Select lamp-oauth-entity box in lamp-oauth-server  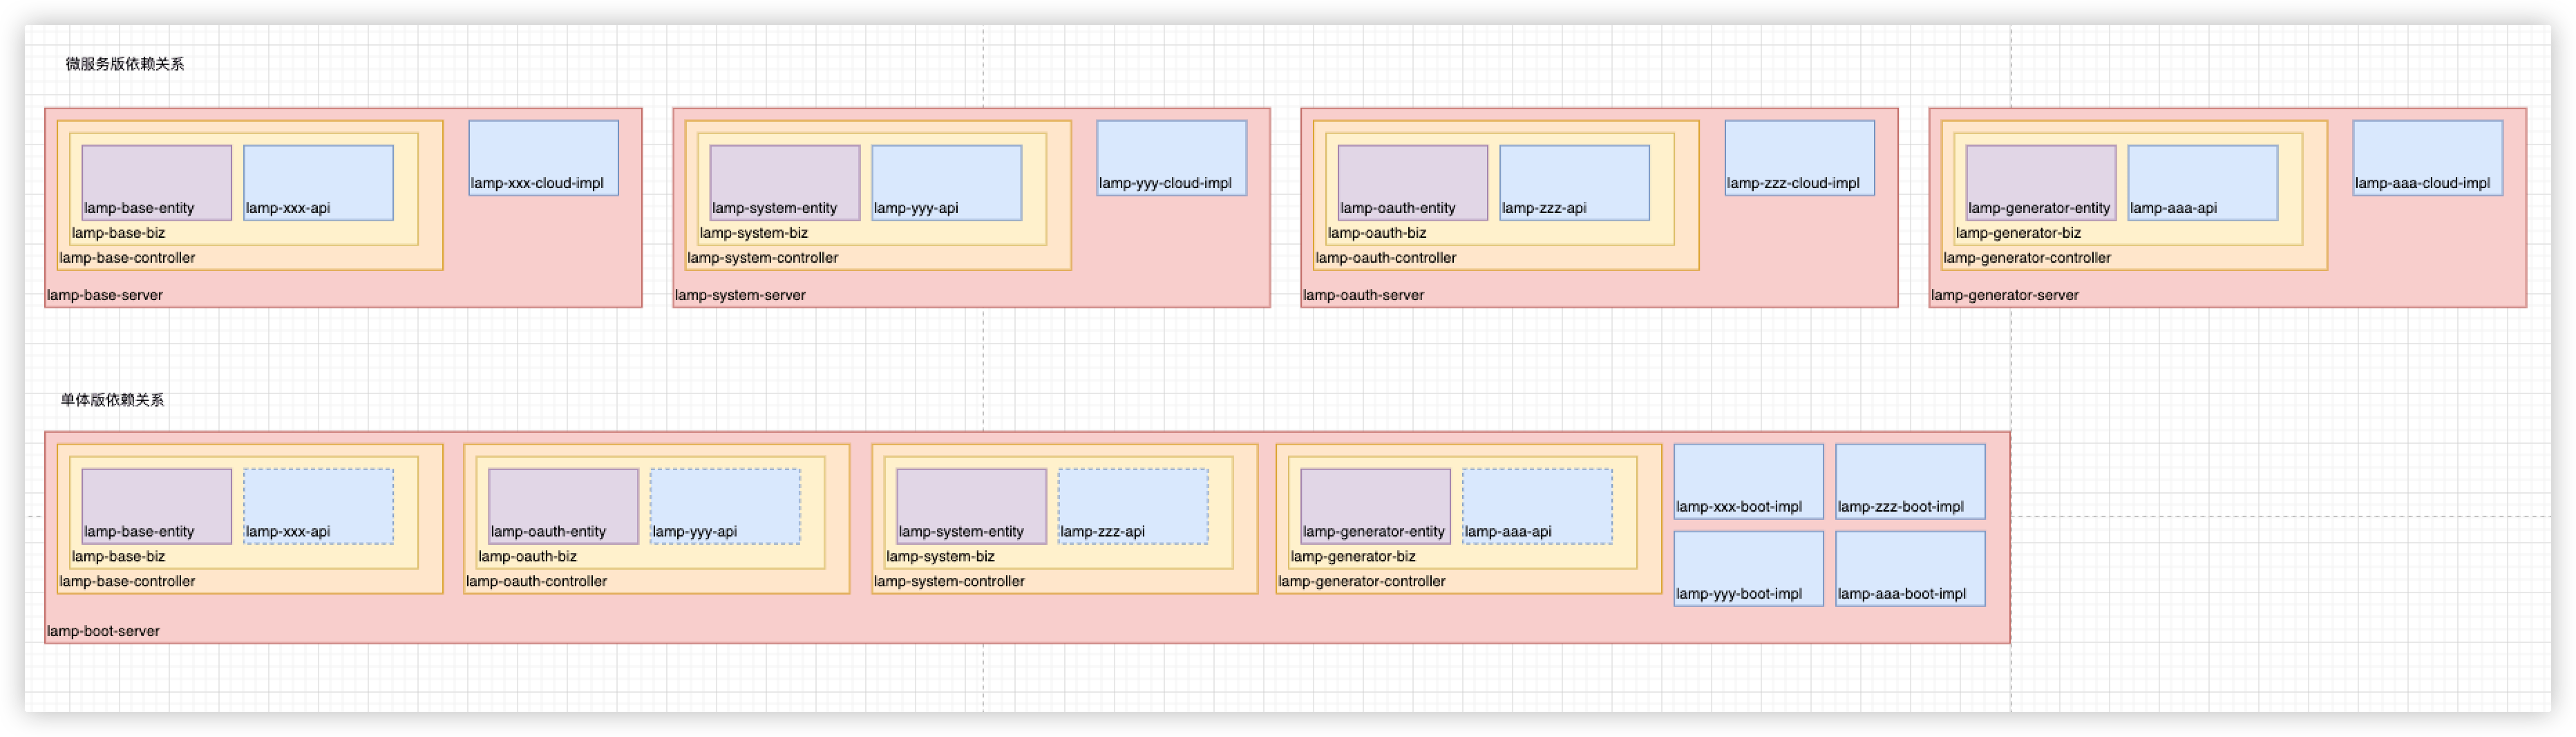(x=1412, y=182)
